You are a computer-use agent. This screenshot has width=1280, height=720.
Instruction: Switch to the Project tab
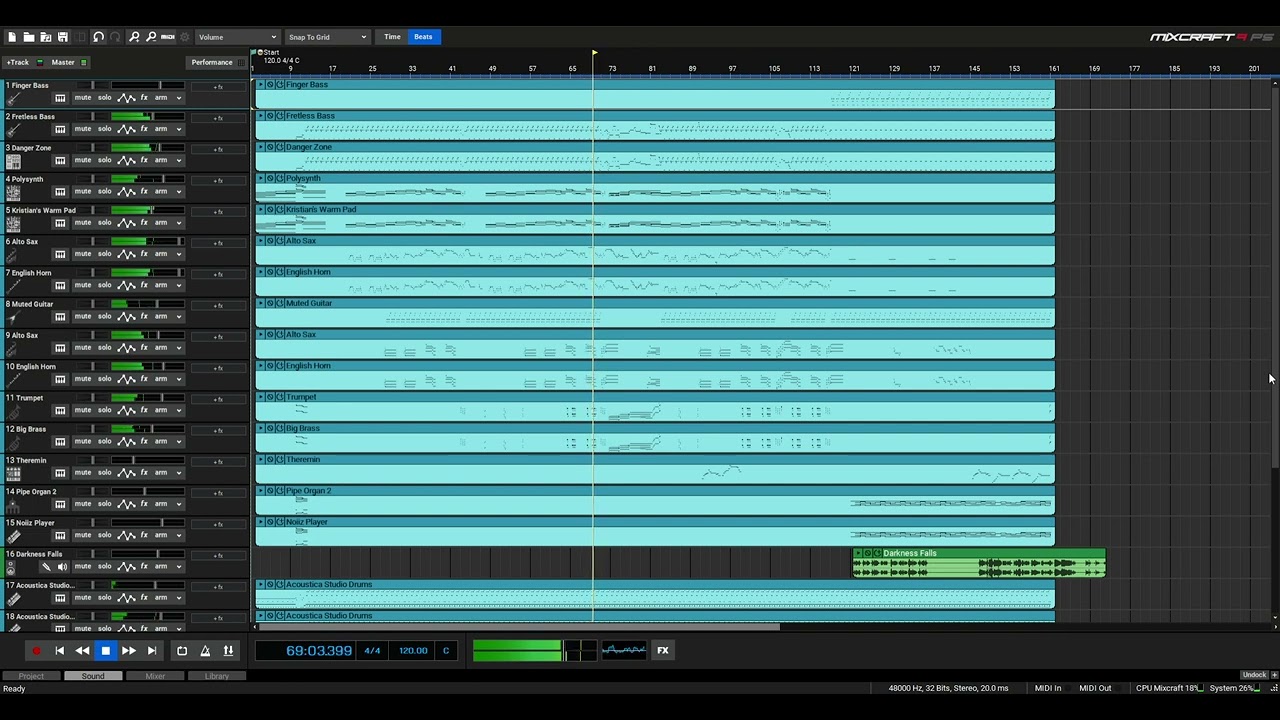[31, 676]
